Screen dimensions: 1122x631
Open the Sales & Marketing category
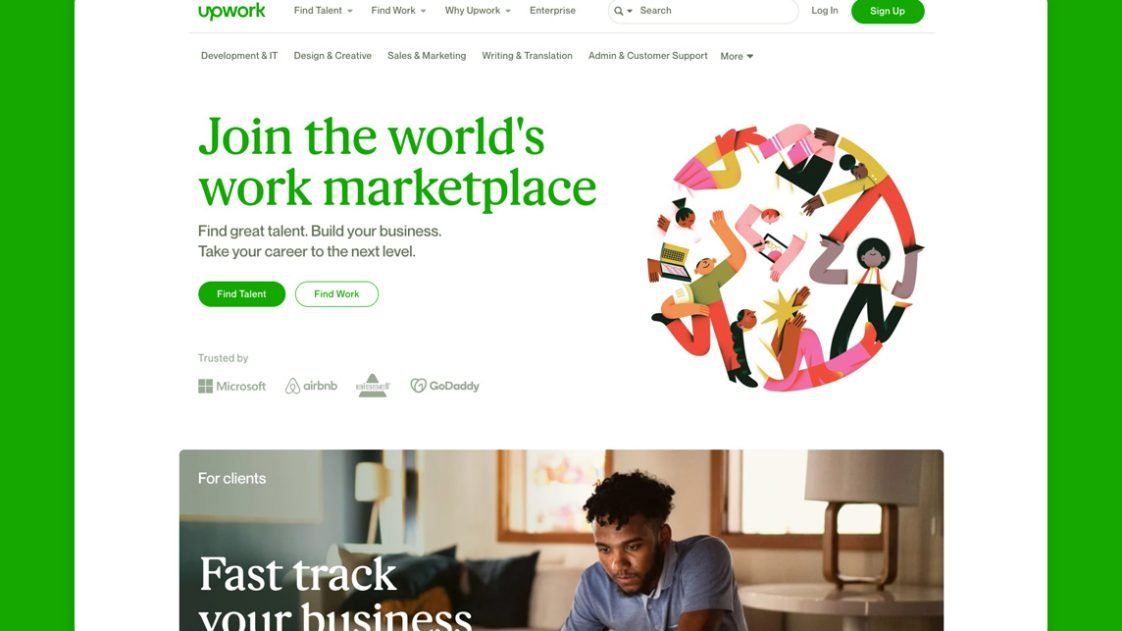pyautogui.click(x=426, y=56)
